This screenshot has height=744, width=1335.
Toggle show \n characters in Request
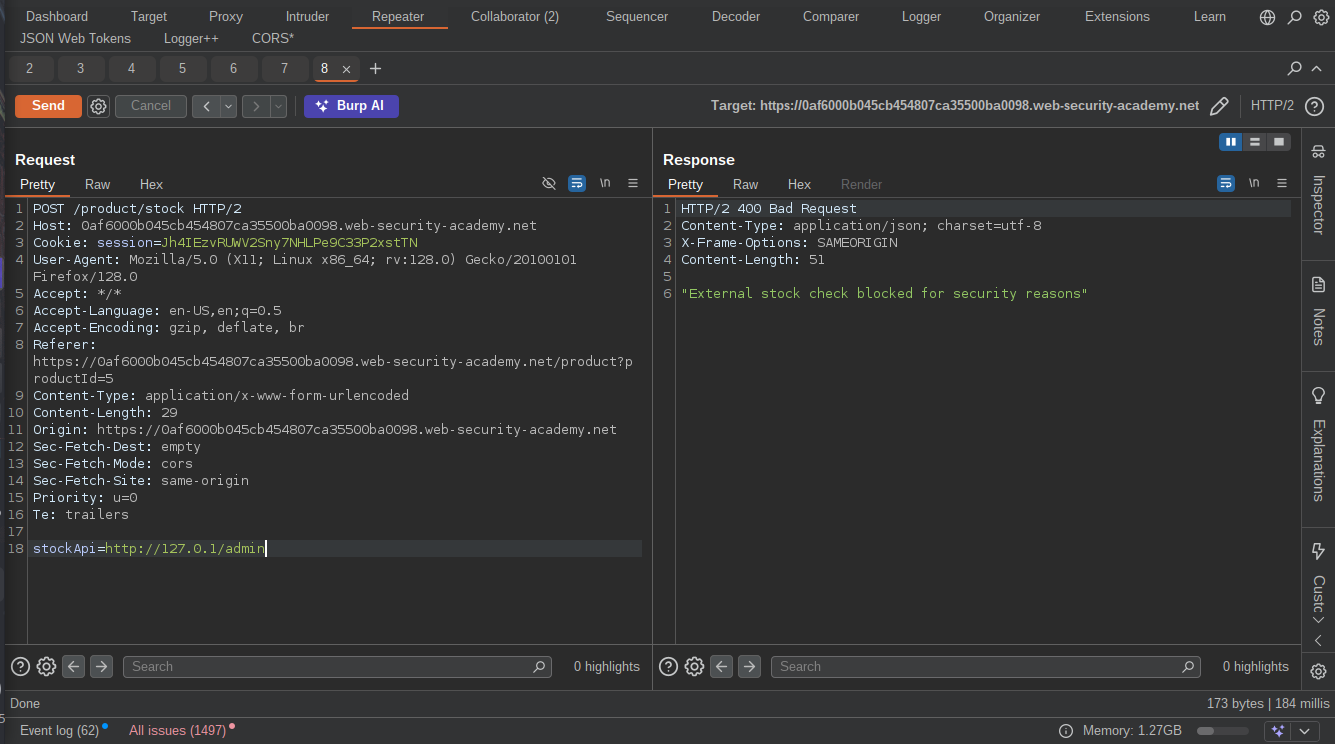click(605, 184)
